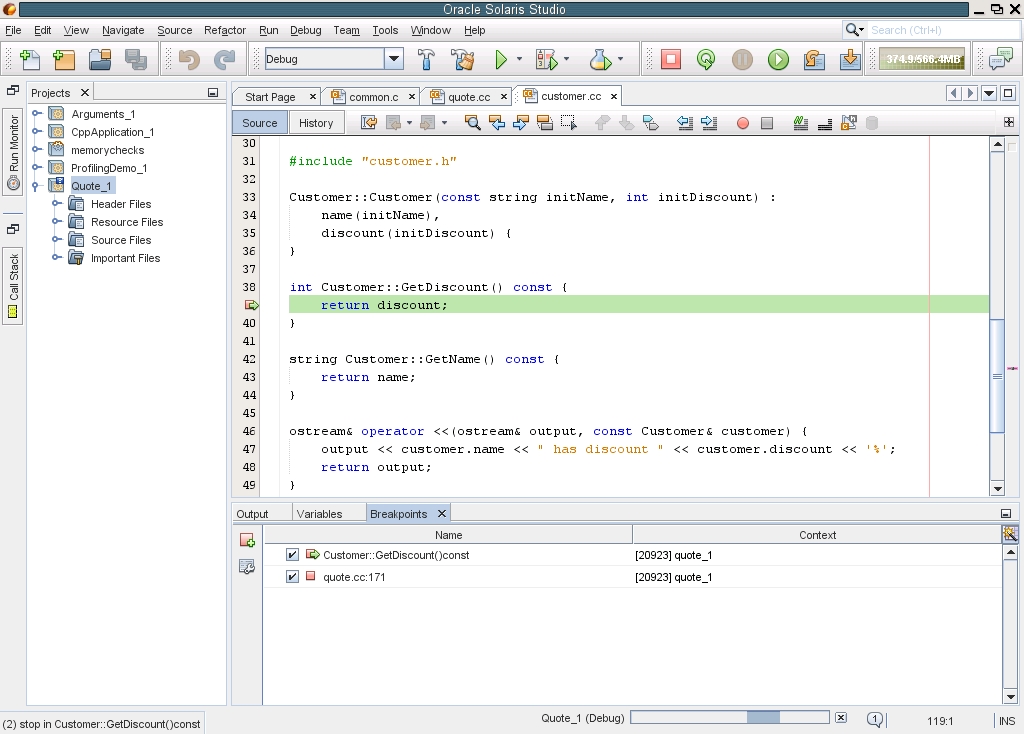Viewport: 1024px width, 734px height.
Task: Open the Debug menu
Action: pos(306,30)
